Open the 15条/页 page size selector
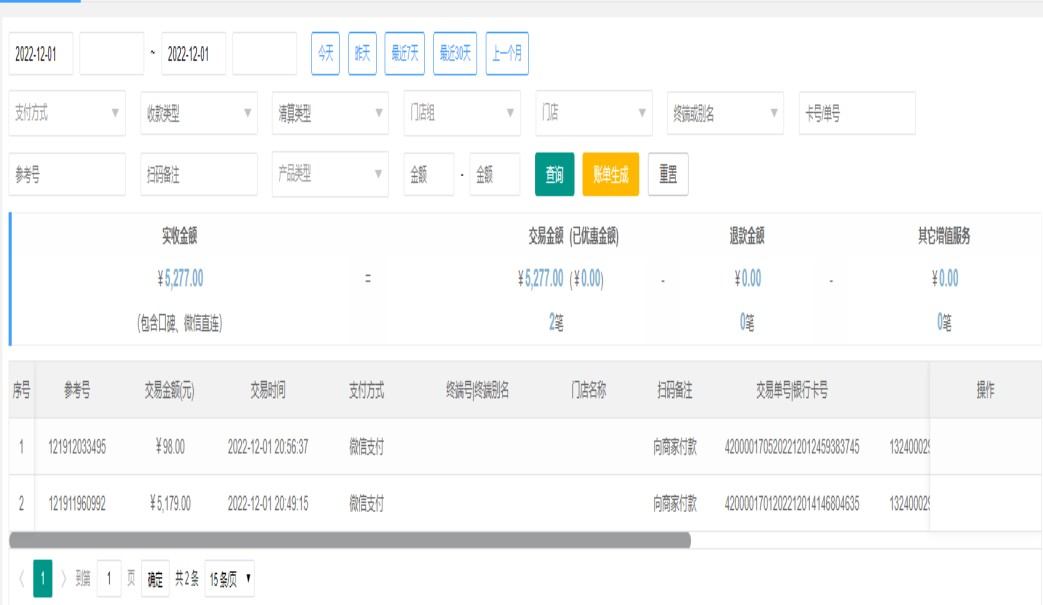This screenshot has width=1043, height=605. click(x=229, y=578)
